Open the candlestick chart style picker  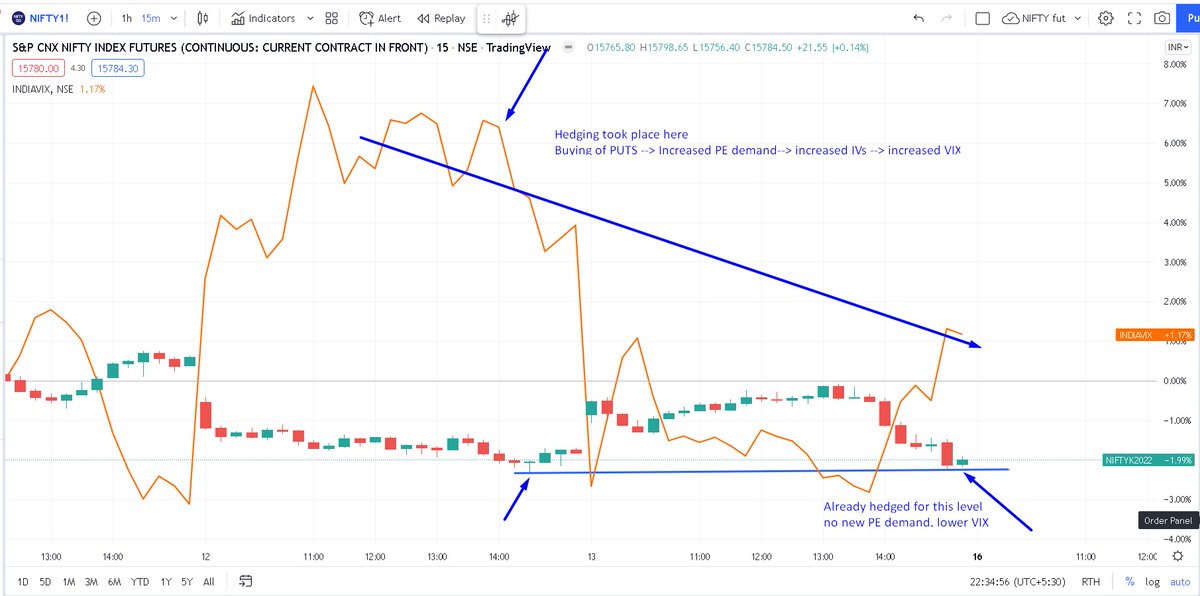pos(204,18)
